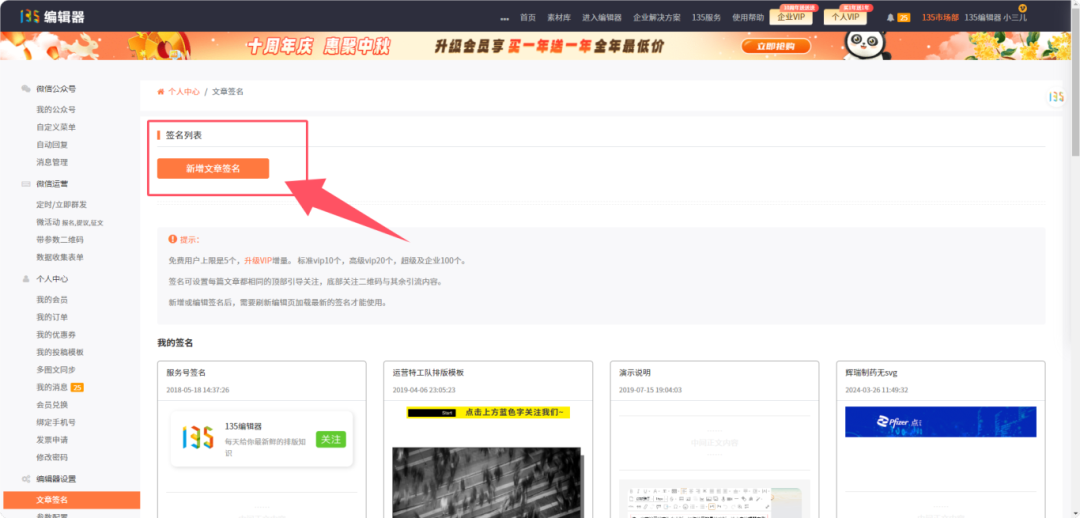Open 自动回复 in sidebar
This screenshot has width=1080, height=518.
point(52,145)
